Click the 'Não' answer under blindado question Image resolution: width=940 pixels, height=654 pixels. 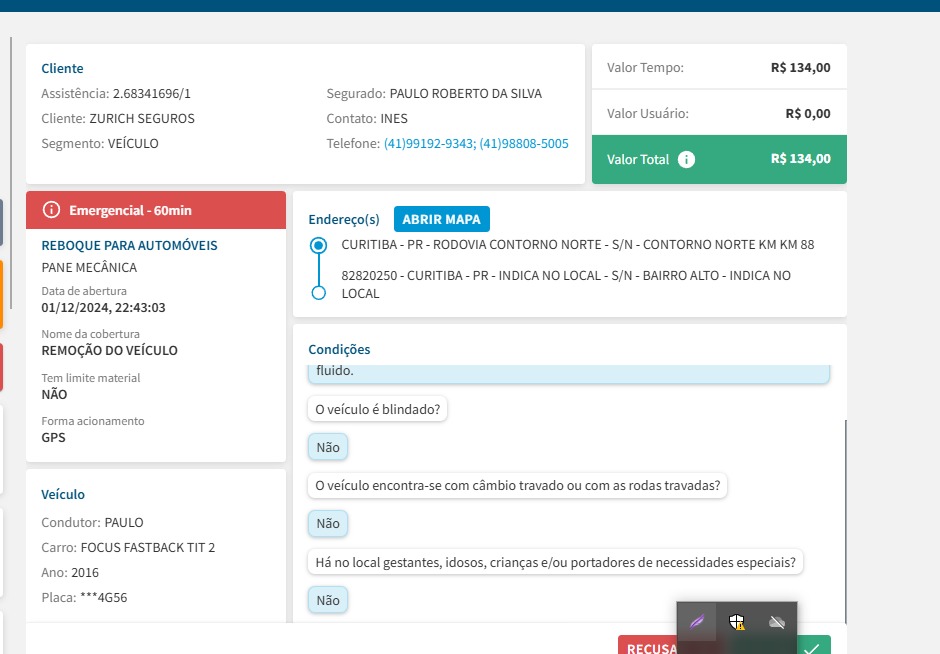pyautogui.click(x=328, y=447)
